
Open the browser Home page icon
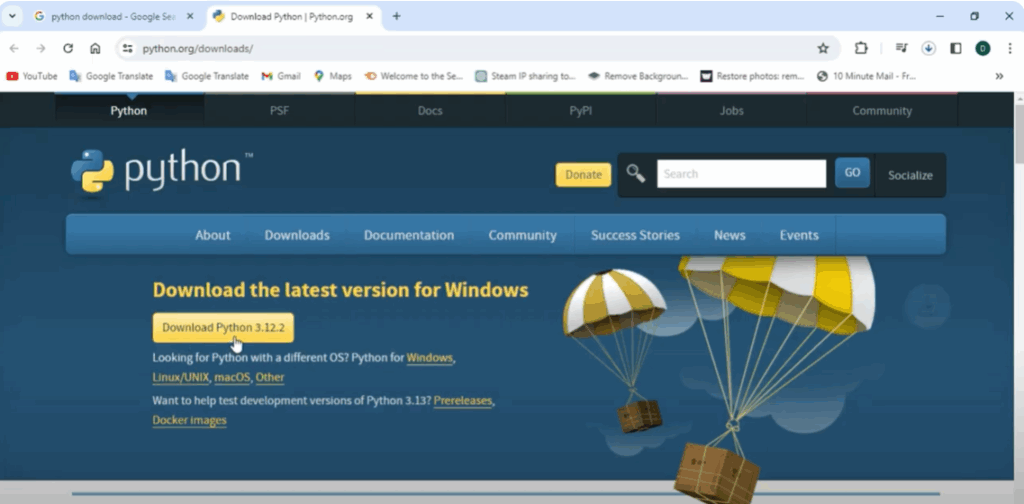tap(95, 48)
